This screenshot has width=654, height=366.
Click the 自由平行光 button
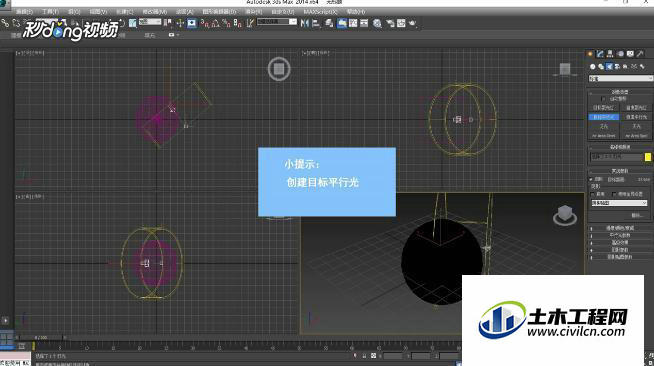[636, 117]
